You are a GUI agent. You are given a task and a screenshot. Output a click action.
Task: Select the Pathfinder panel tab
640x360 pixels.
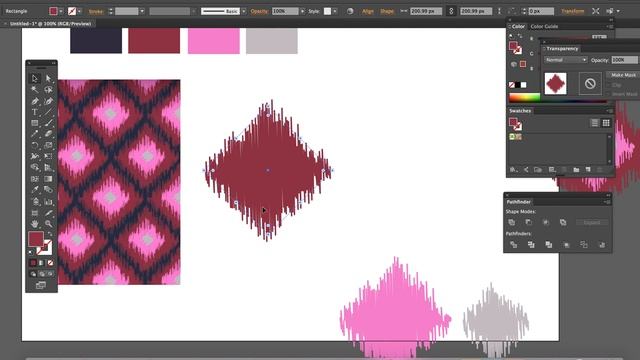point(518,202)
